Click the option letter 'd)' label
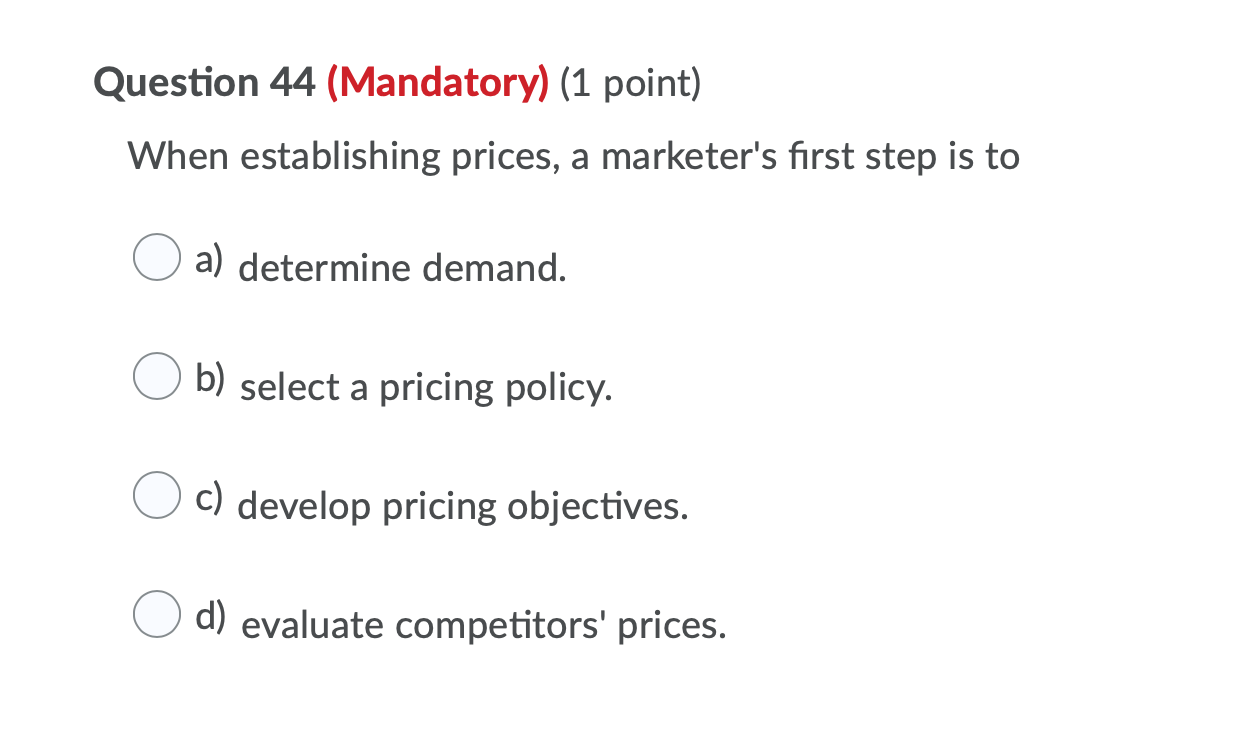 210,616
